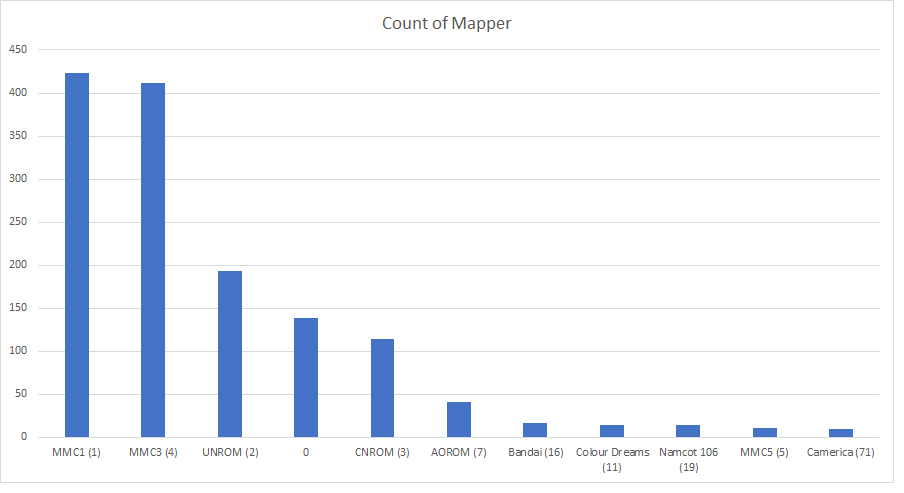
Task: Select the 'AOROM (7)' axis label
Action: [459, 453]
